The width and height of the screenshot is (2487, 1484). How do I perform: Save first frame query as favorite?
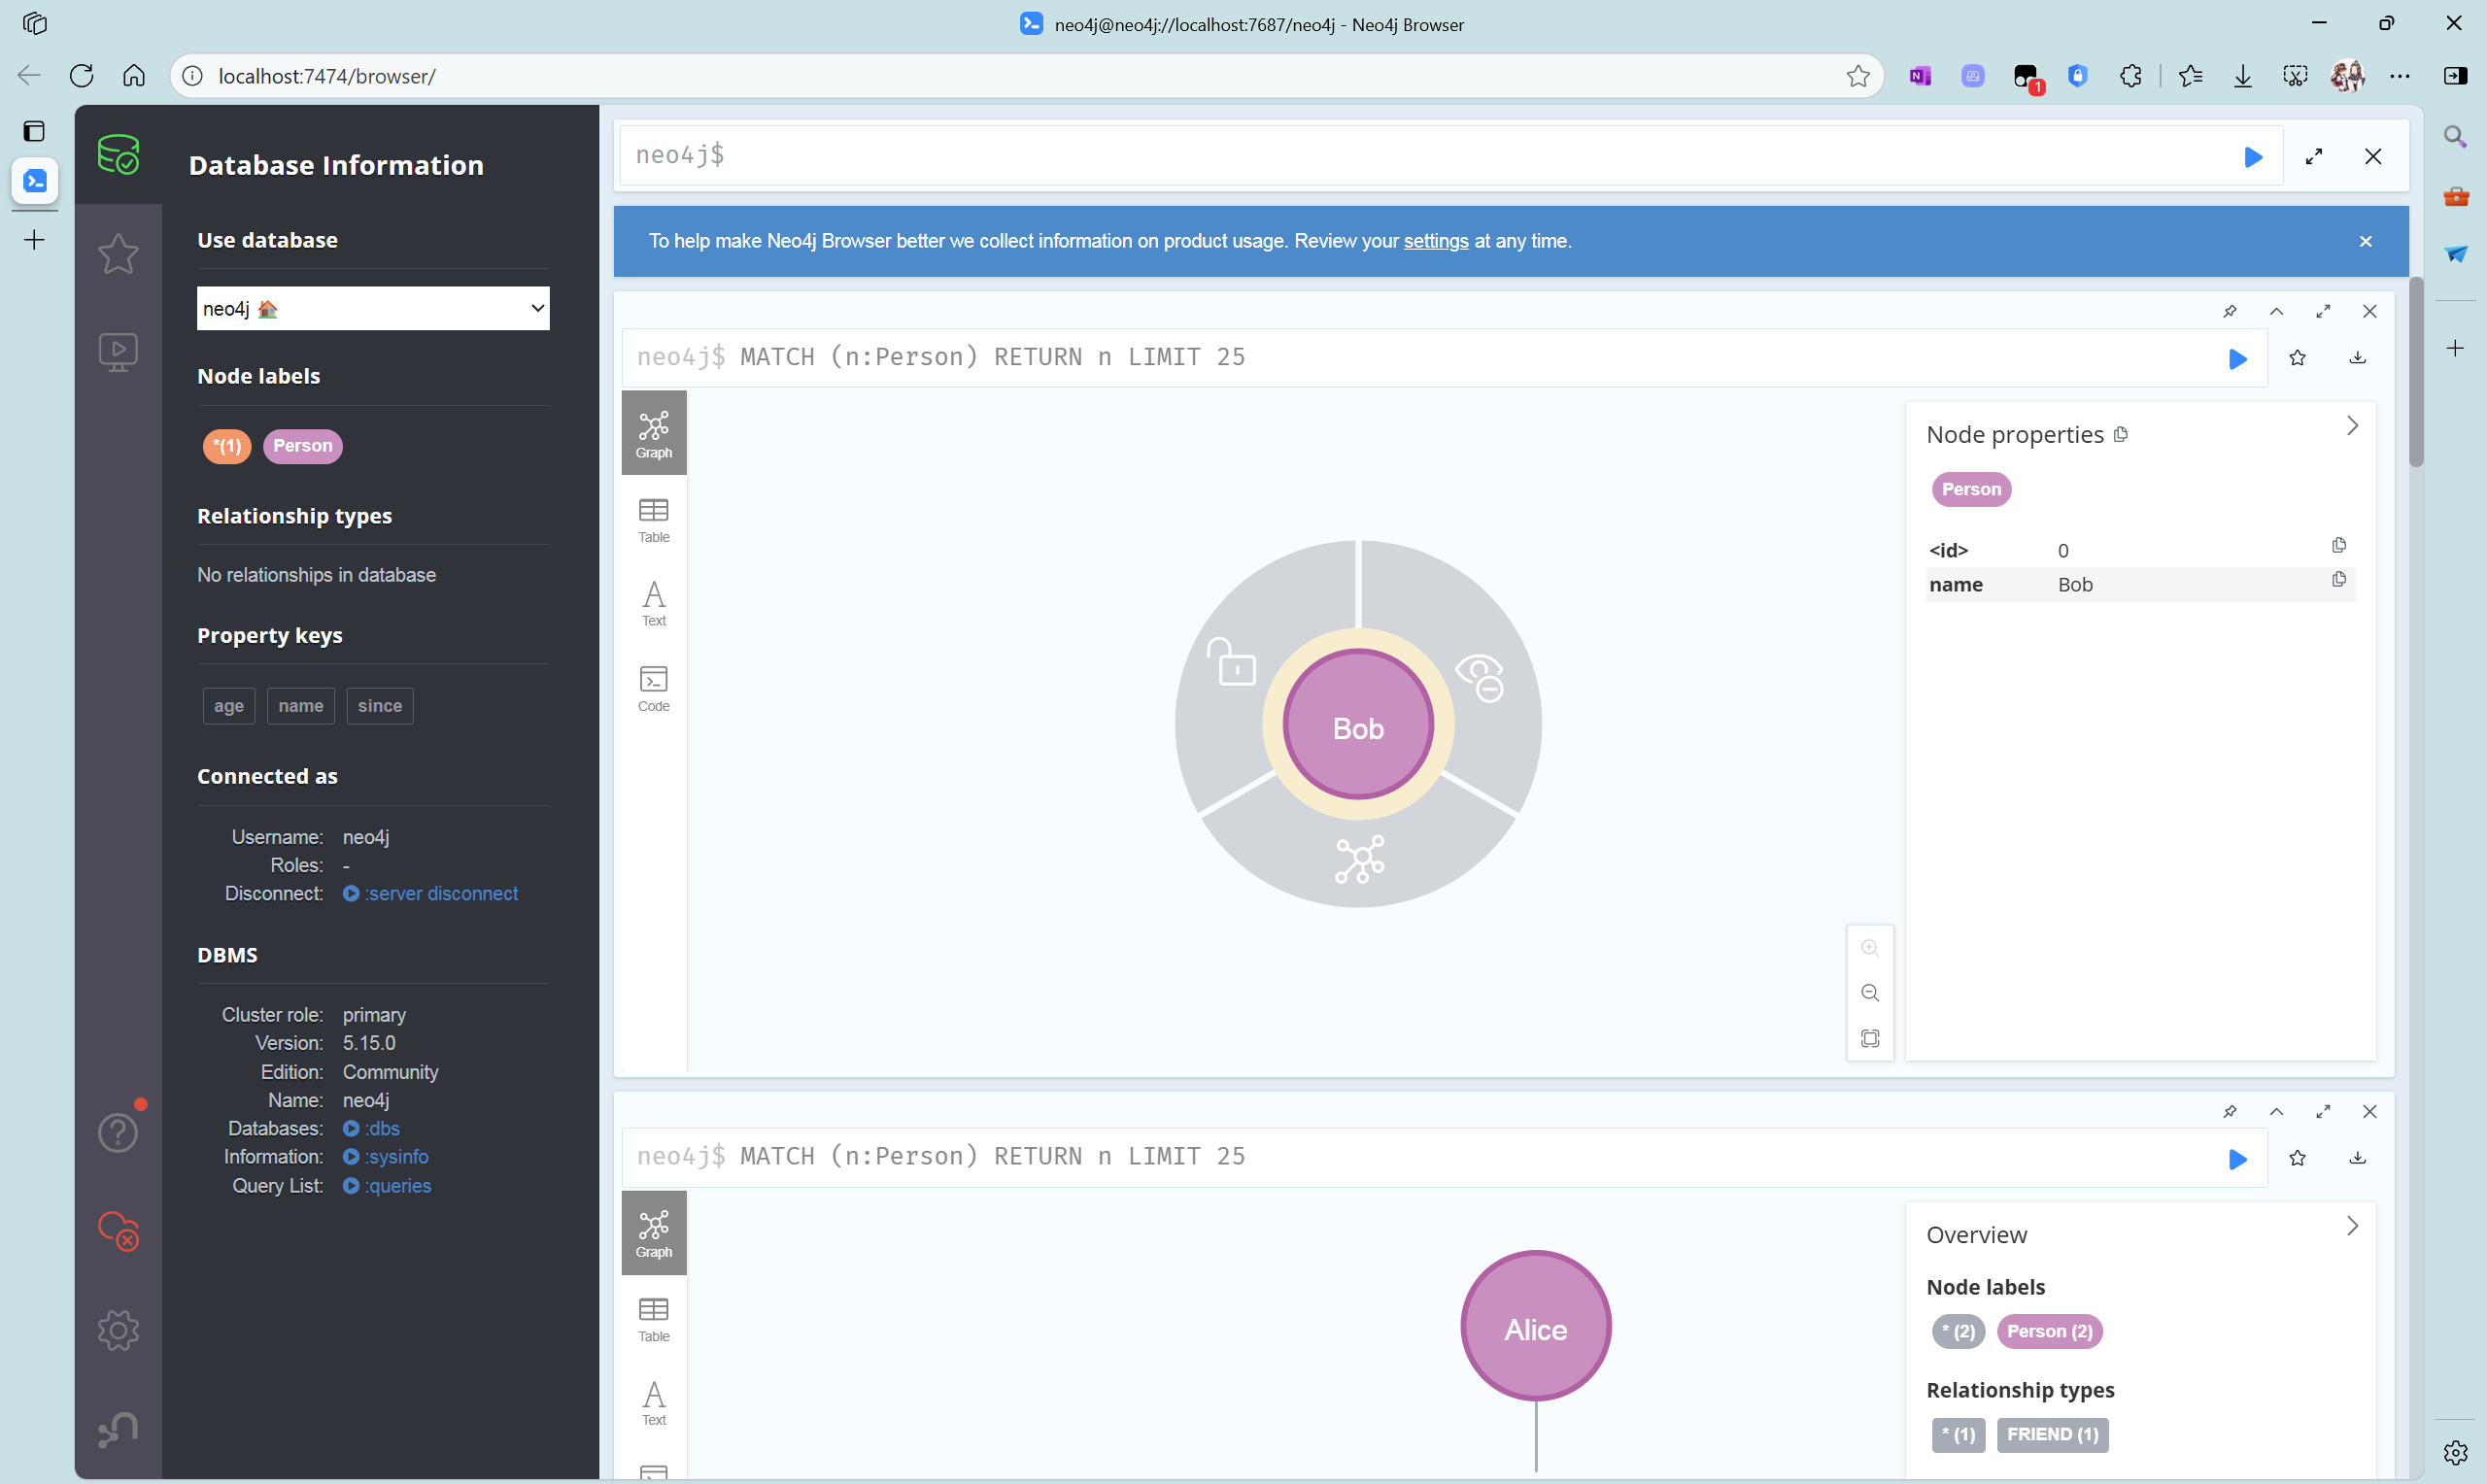[x=2298, y=358]
